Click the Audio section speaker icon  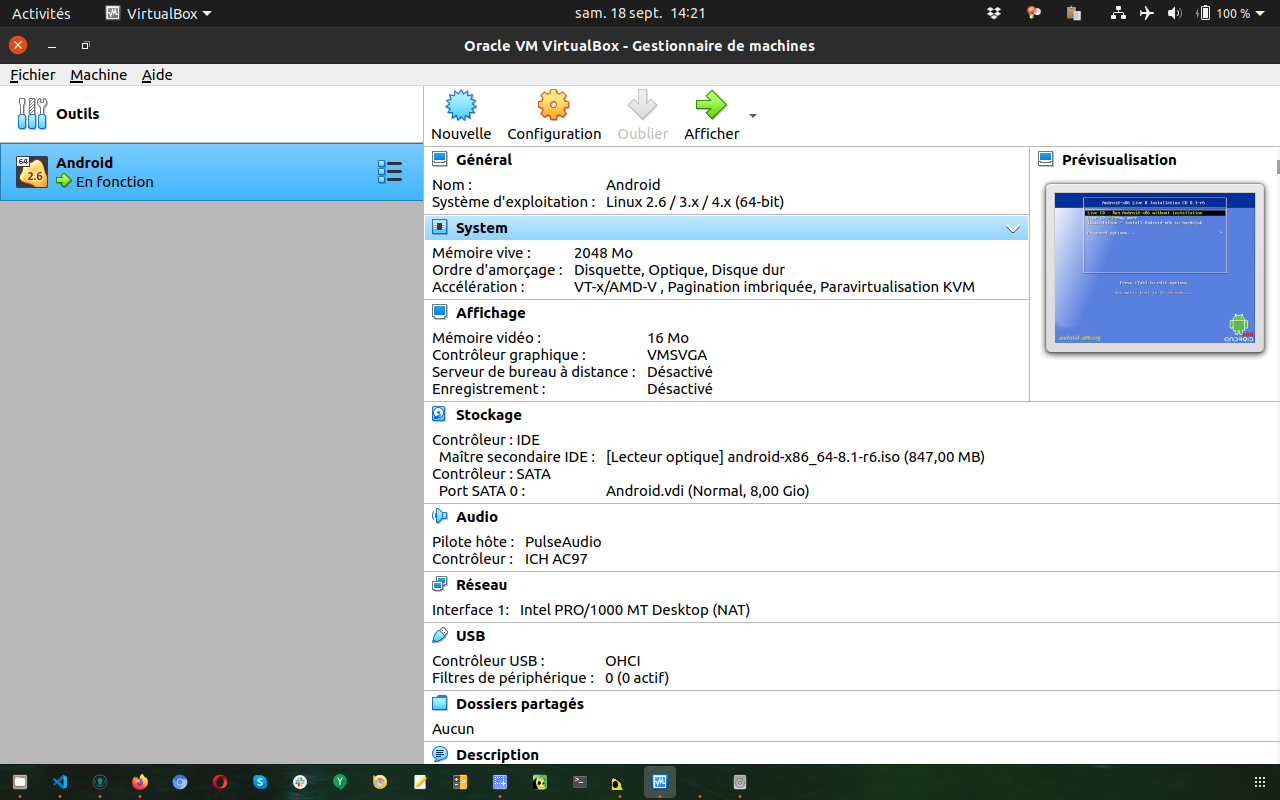[x=439, y=516]
